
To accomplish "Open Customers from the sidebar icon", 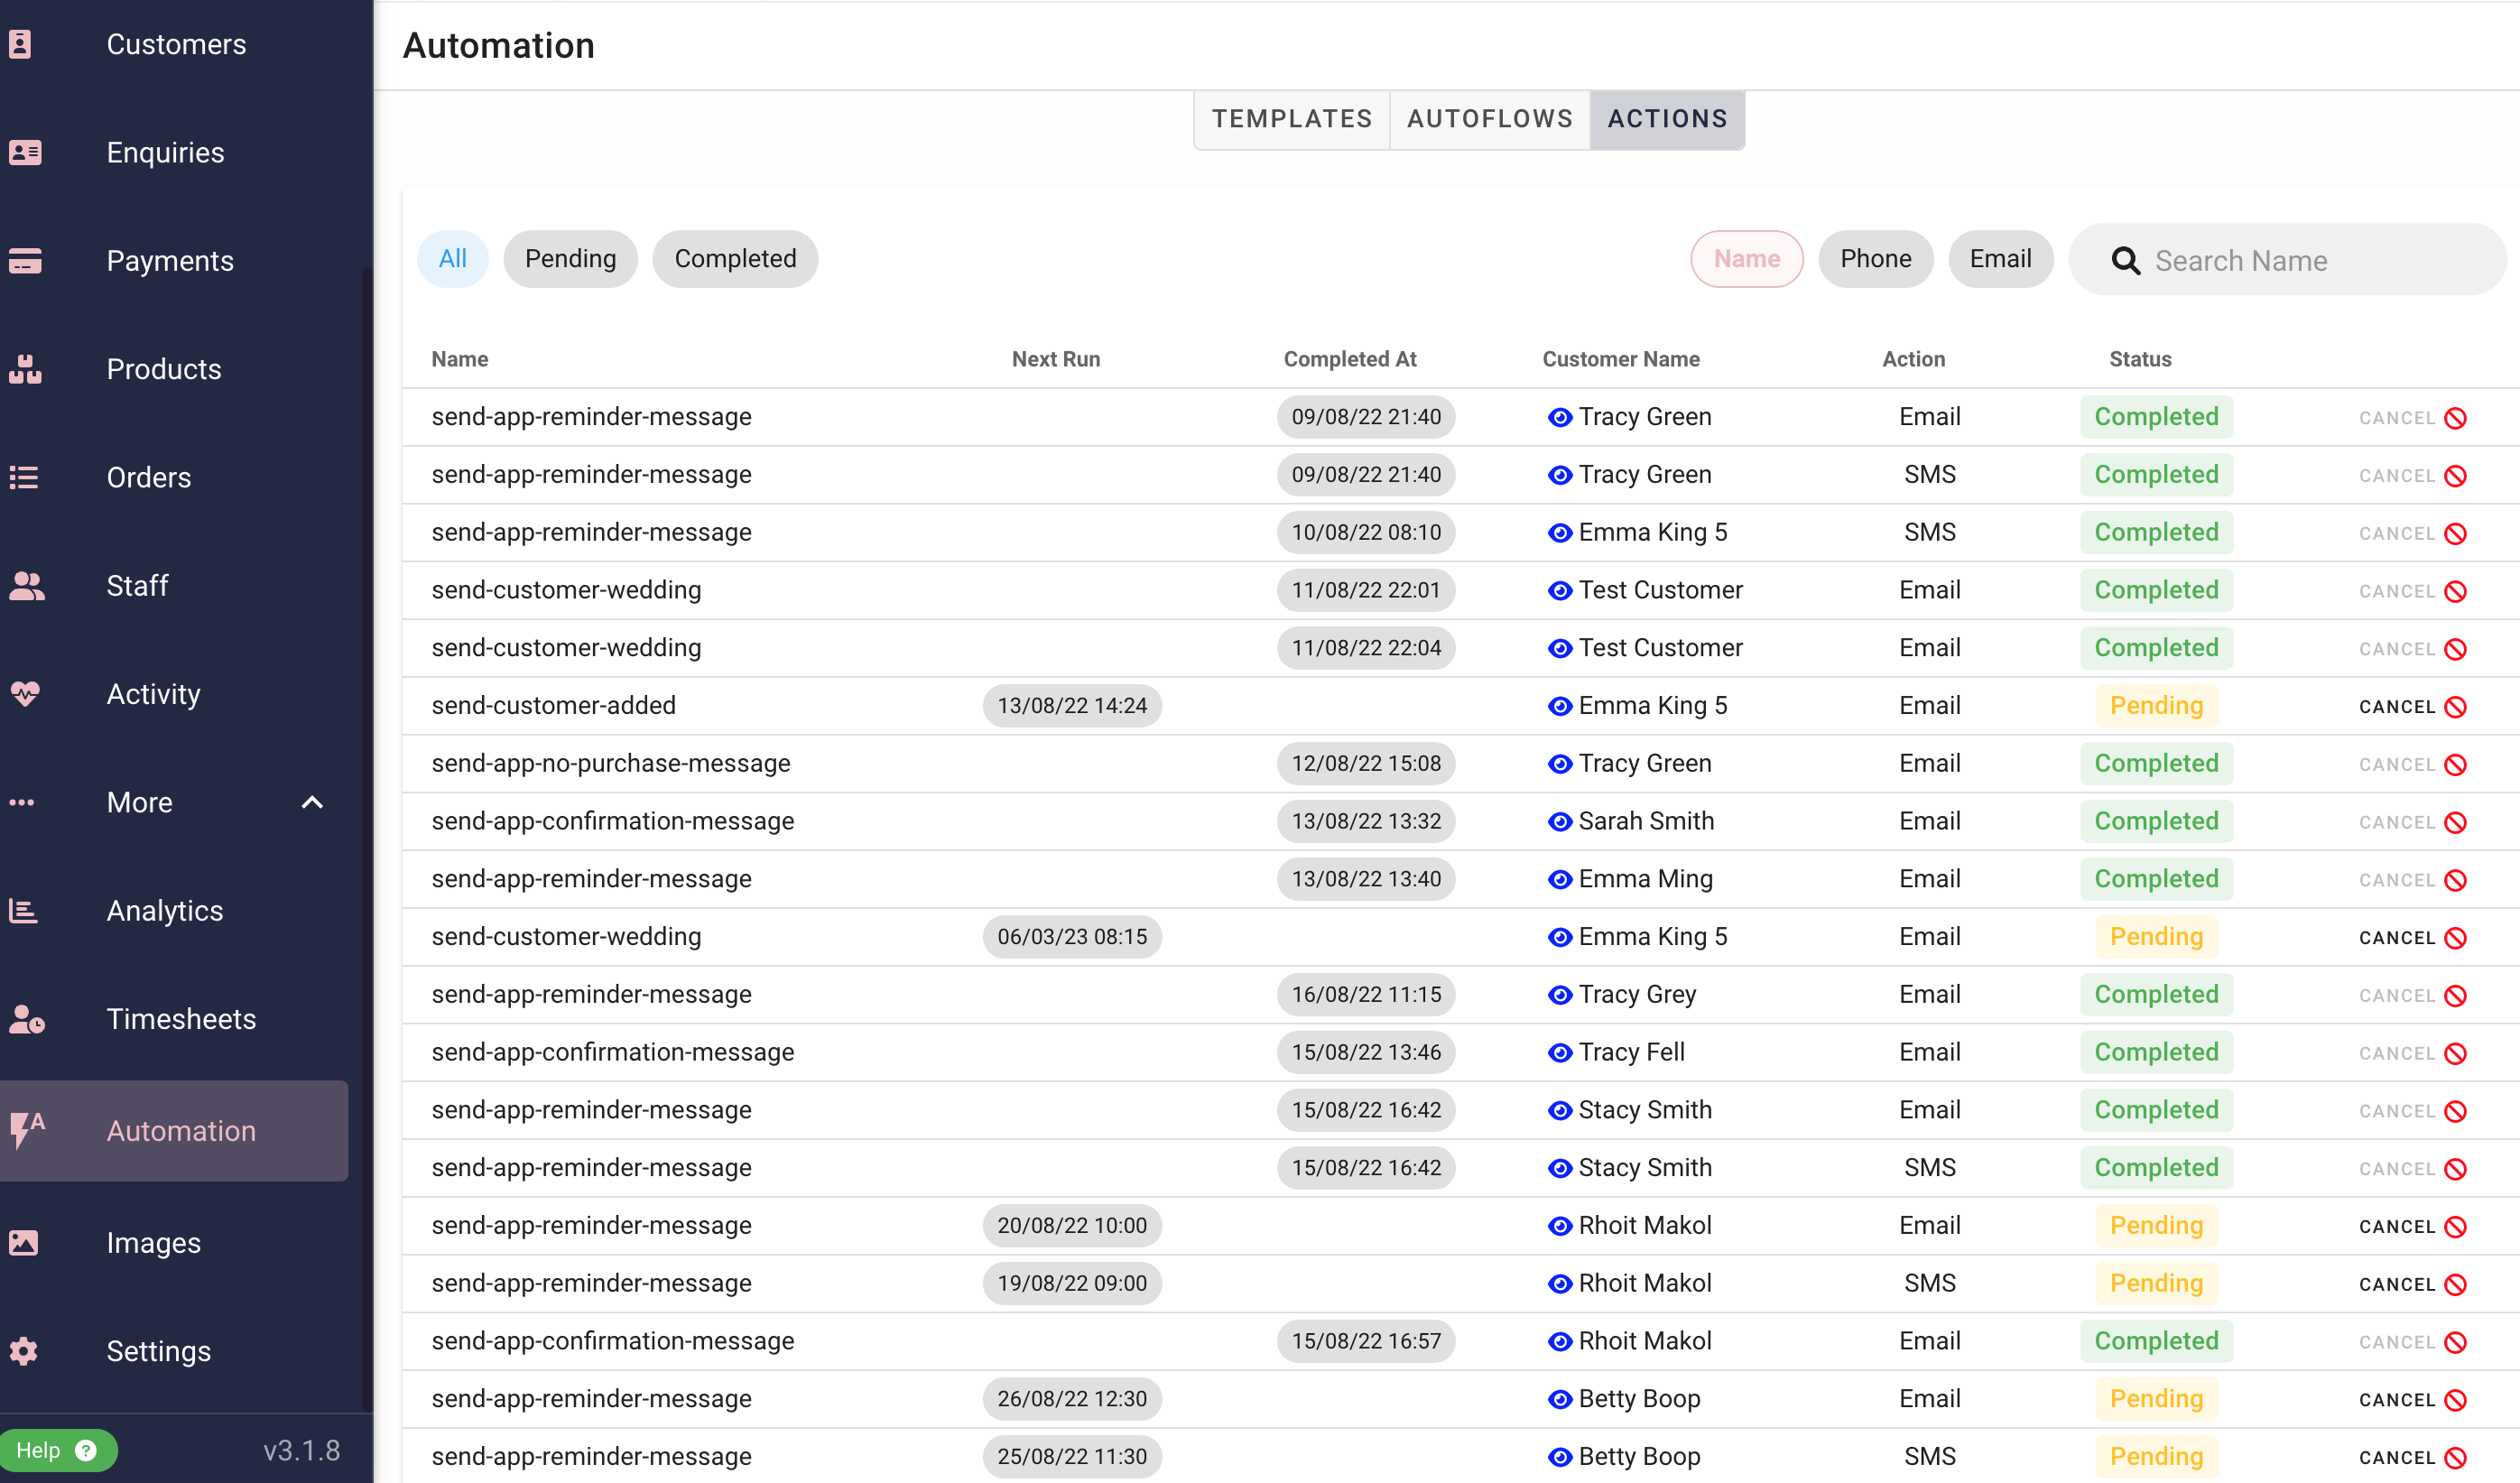I will tap(20, 44).
